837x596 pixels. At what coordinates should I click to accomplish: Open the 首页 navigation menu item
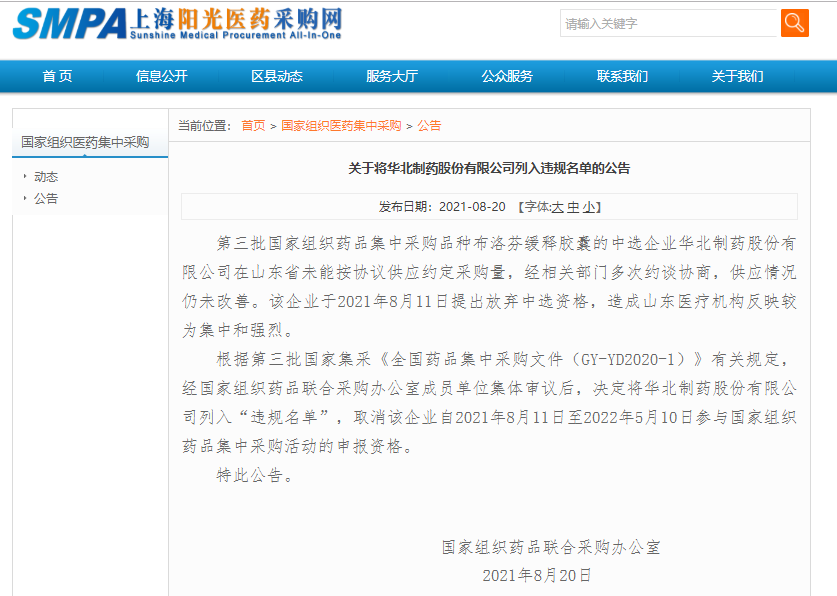(x=58, y=76)
